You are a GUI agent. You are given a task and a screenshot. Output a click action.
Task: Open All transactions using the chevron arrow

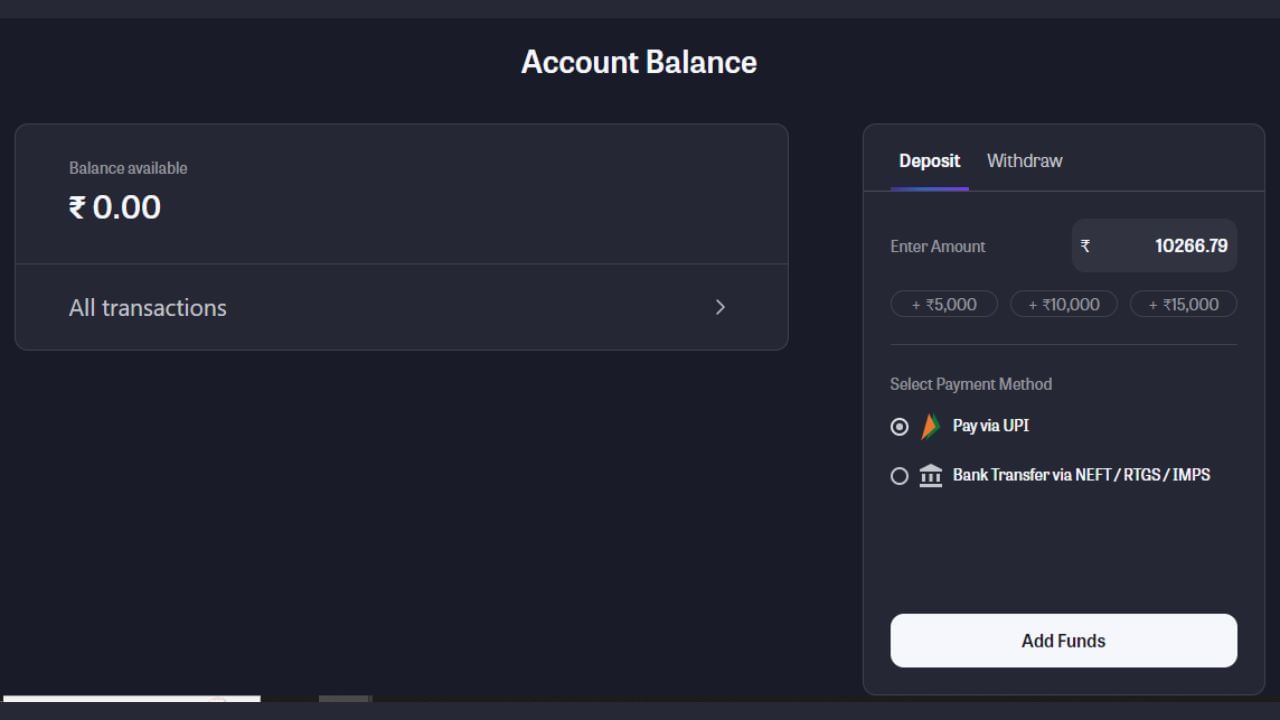coord(720,307)
